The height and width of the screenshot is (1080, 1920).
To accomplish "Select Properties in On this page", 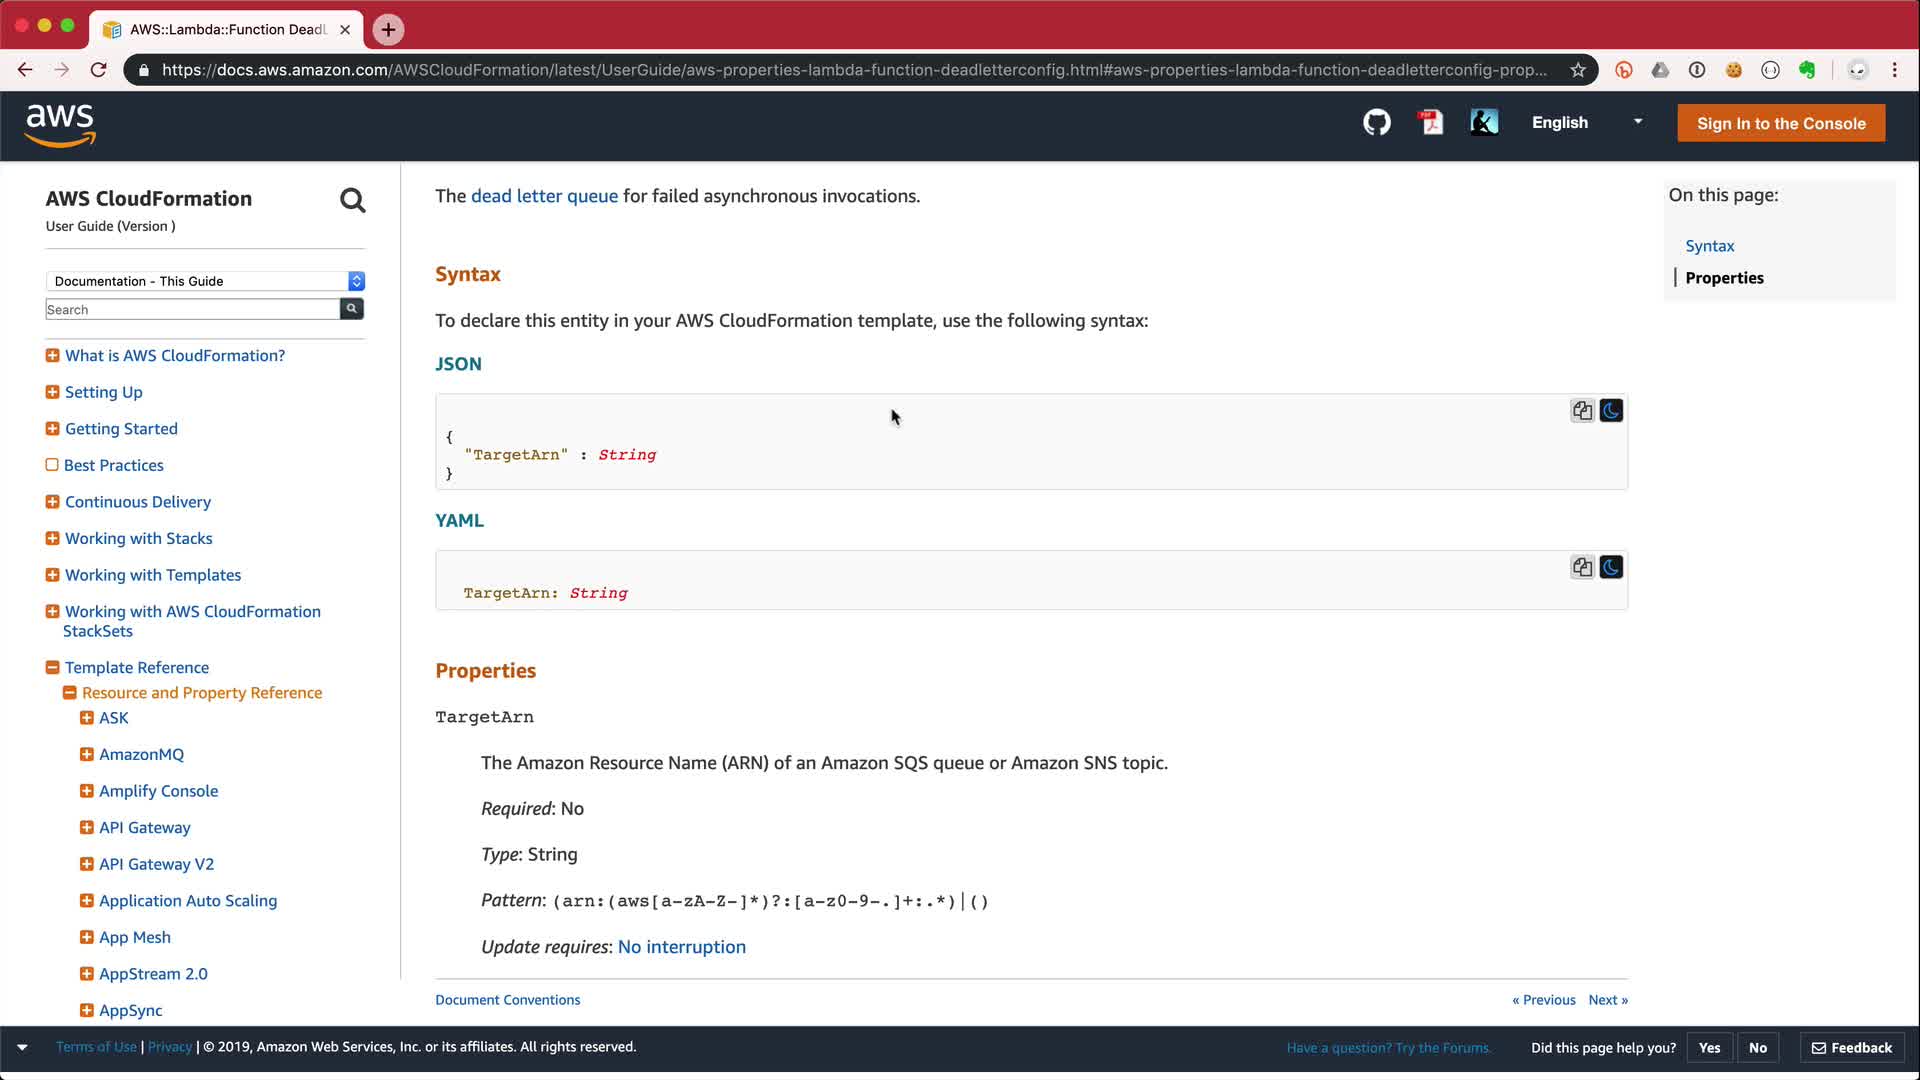I will tap(1724, 278).
